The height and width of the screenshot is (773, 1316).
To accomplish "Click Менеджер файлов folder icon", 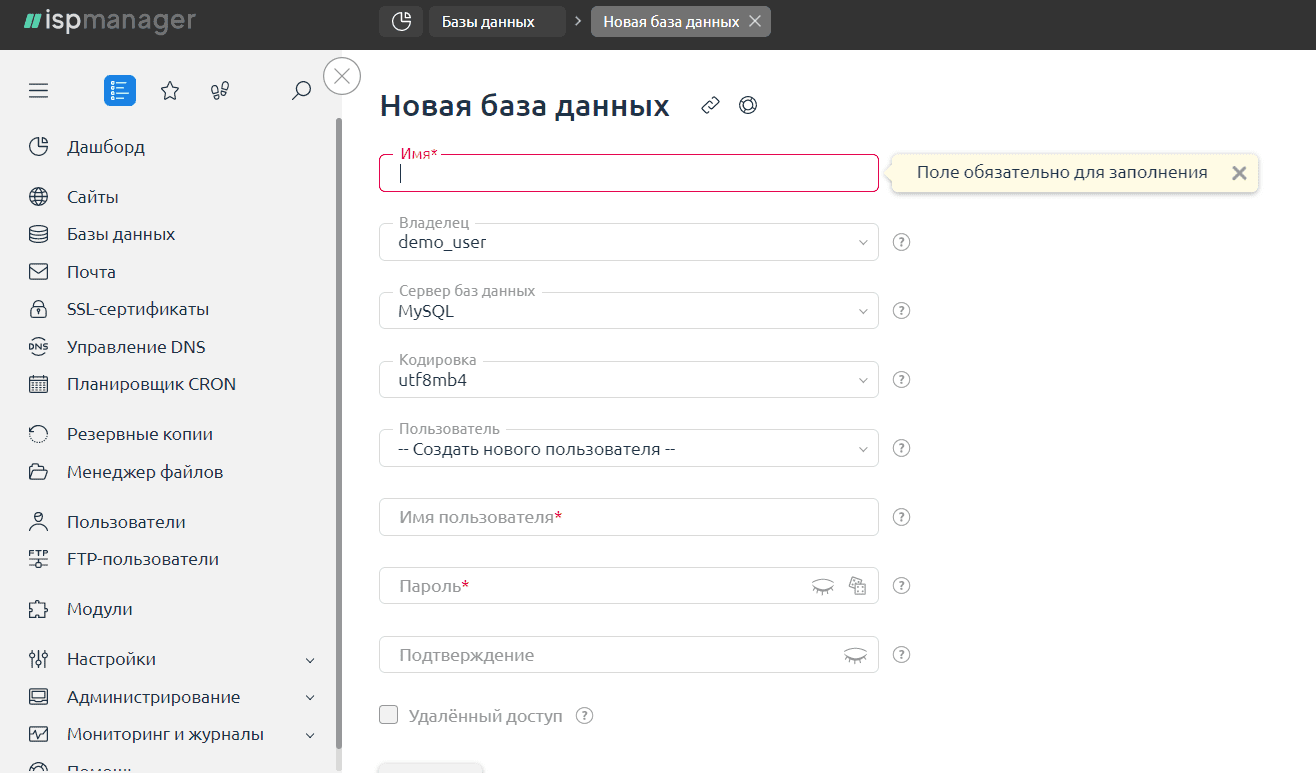I will tap(38, 472).
